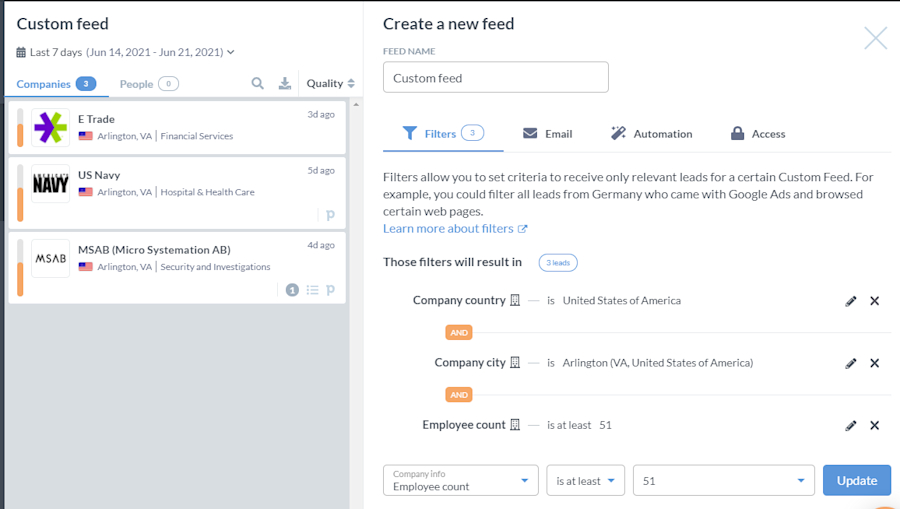Click the '4d ago' timestamp on MSAB
The image size is (900, 509).
[x=321, y=245]
